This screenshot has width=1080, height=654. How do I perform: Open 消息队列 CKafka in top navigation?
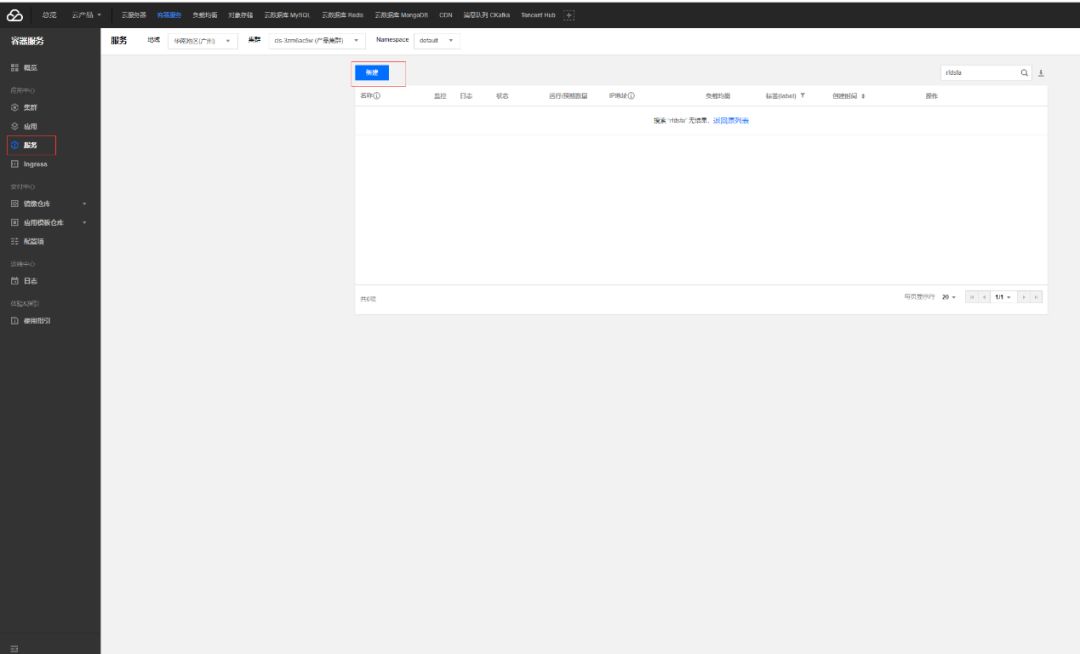click(486, 15)
